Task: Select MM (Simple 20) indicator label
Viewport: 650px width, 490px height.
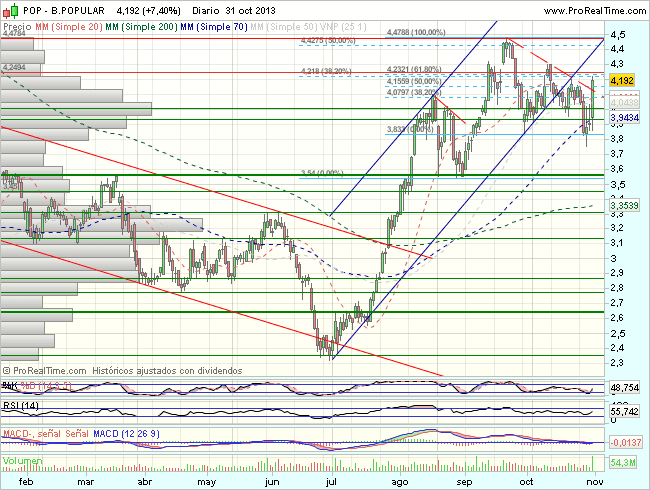Action: pos(69,27)
